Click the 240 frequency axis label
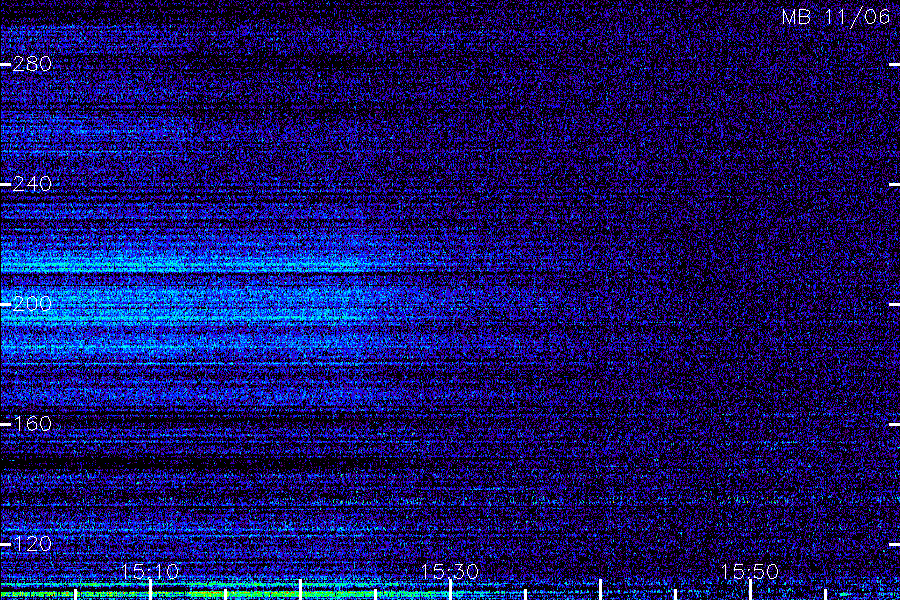Image resolution: width=900 pixels, height=600 pixels. point(32,184)
